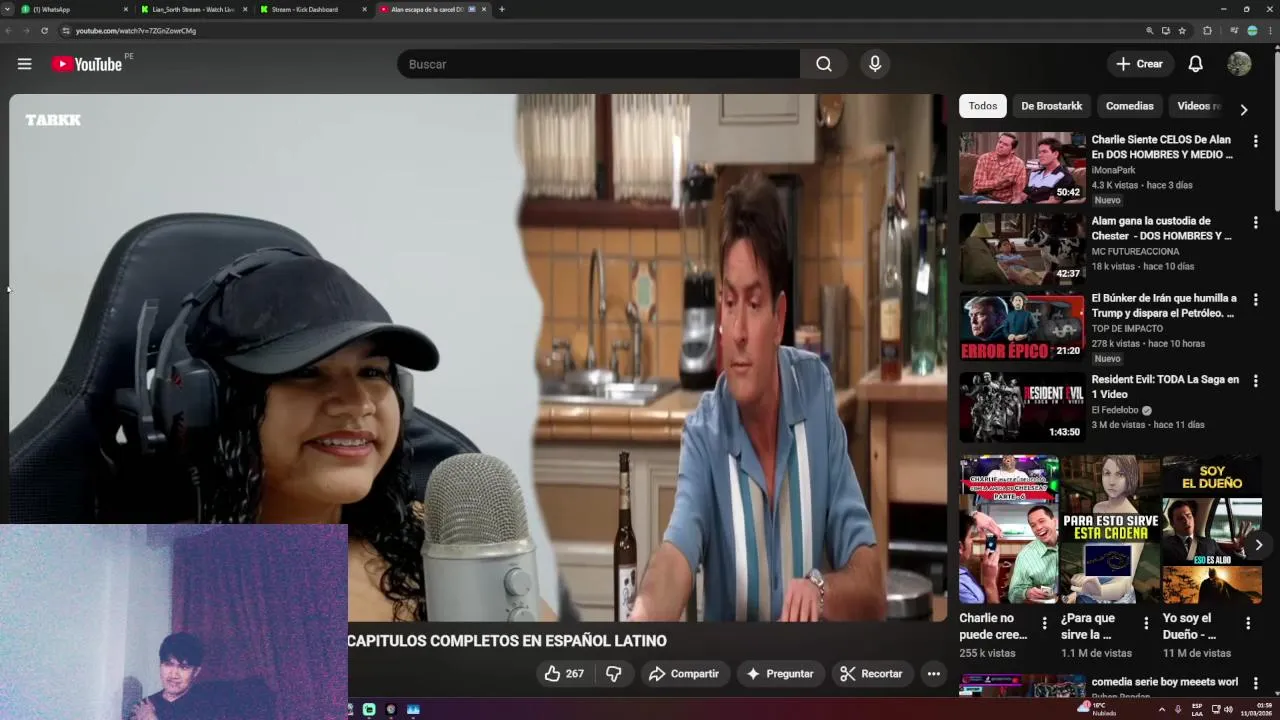The width and height of the screenshot is (1280, 720).
Task: Go to the YouTube home logo
Action: coord(87,64)
